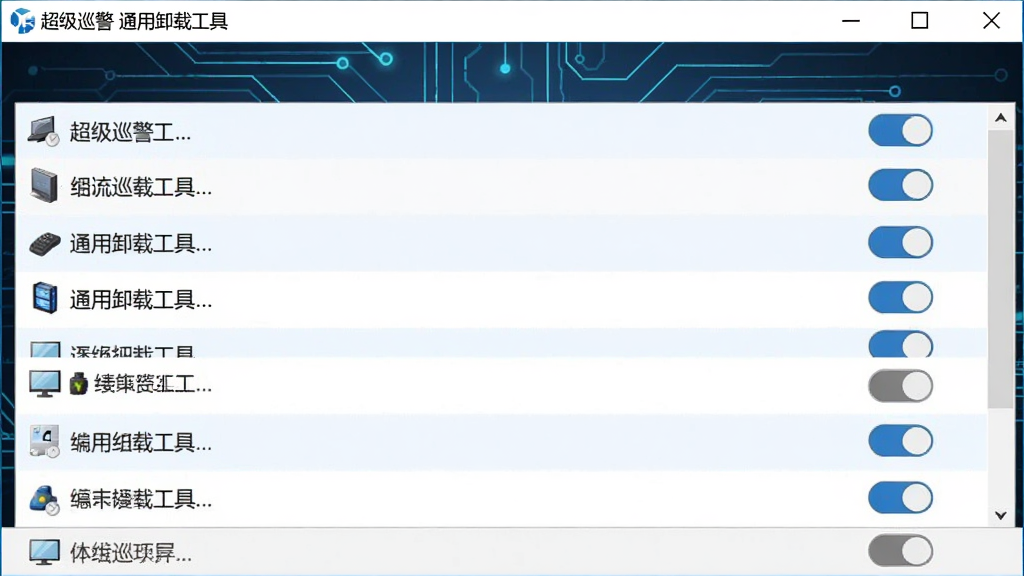Click the laptop icon beside 超级巡警工...

click(x=43, y=131)
